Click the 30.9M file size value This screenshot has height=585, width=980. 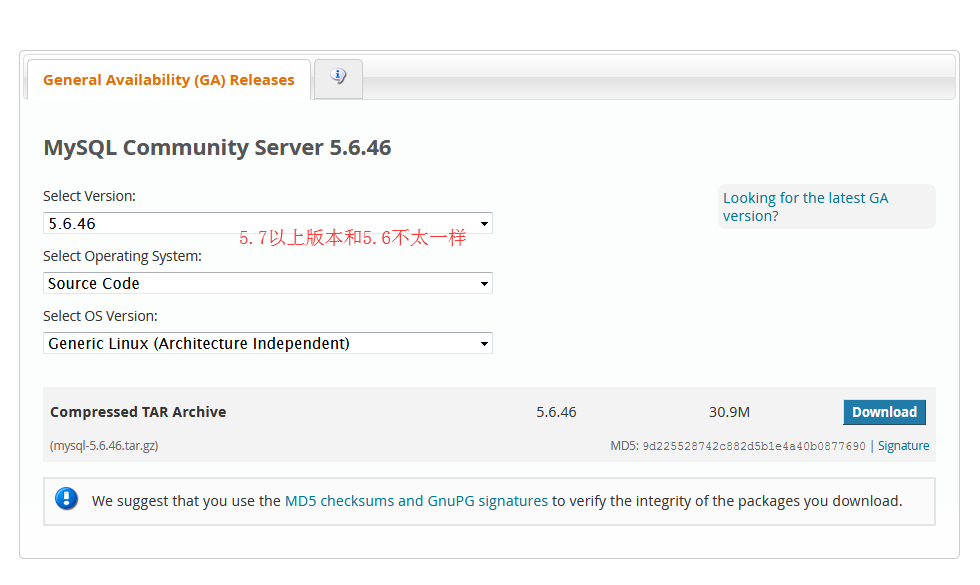729,412
